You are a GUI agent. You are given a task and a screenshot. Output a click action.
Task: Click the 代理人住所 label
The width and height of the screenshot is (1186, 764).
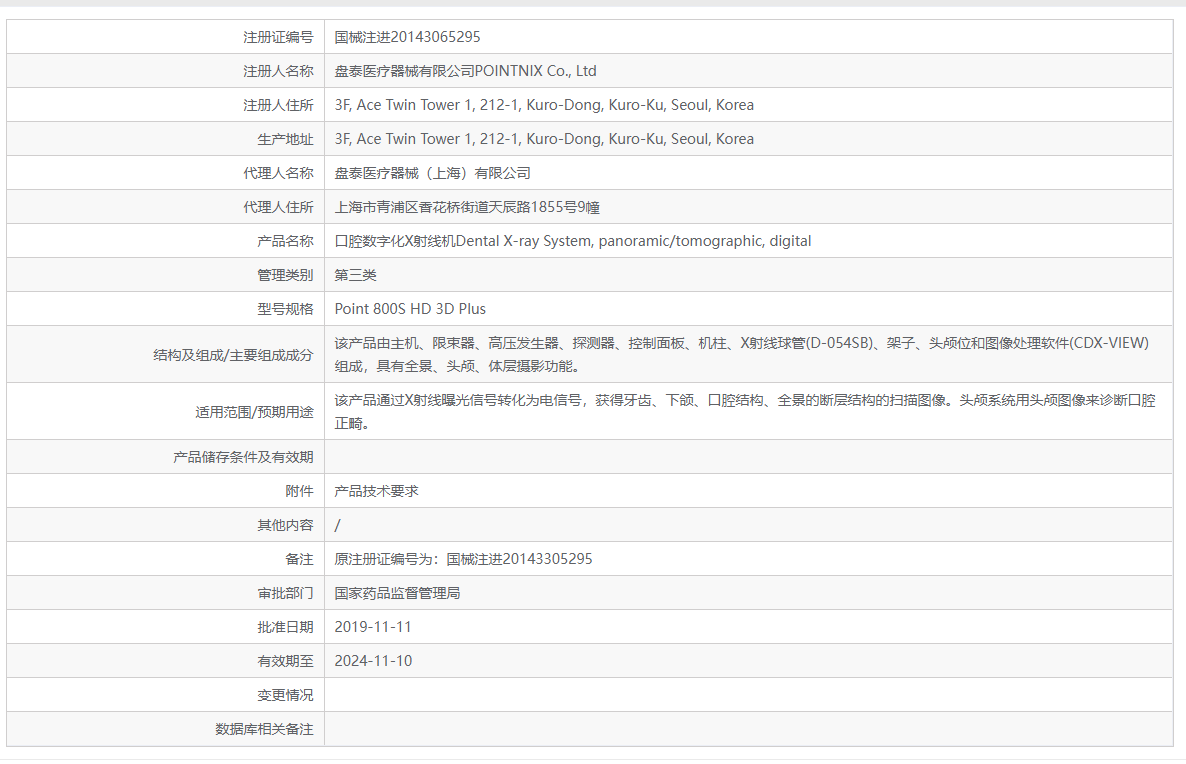click(278, 207)
